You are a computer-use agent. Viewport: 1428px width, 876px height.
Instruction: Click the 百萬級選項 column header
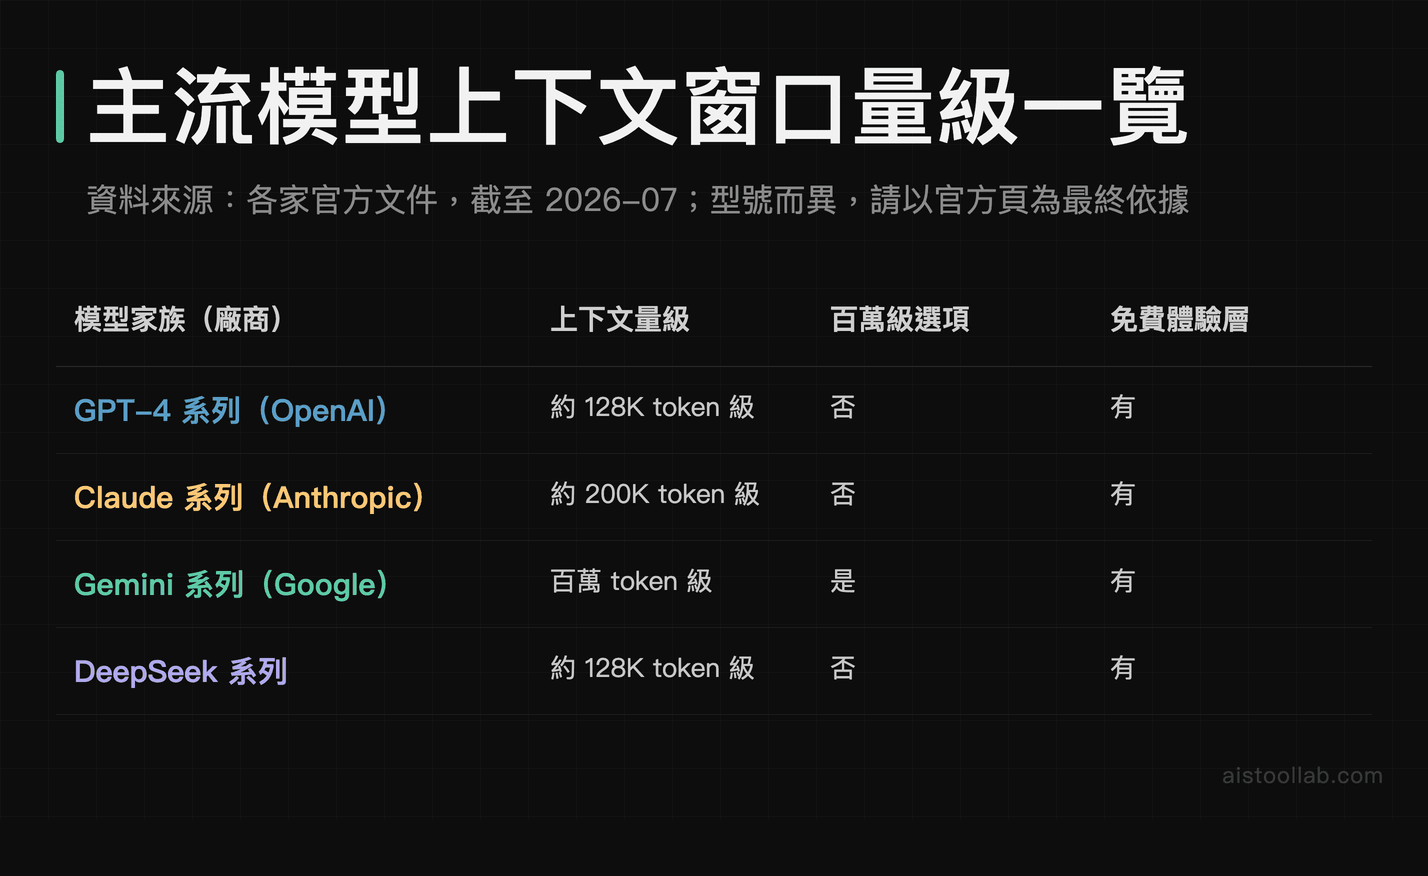point(900,319)
